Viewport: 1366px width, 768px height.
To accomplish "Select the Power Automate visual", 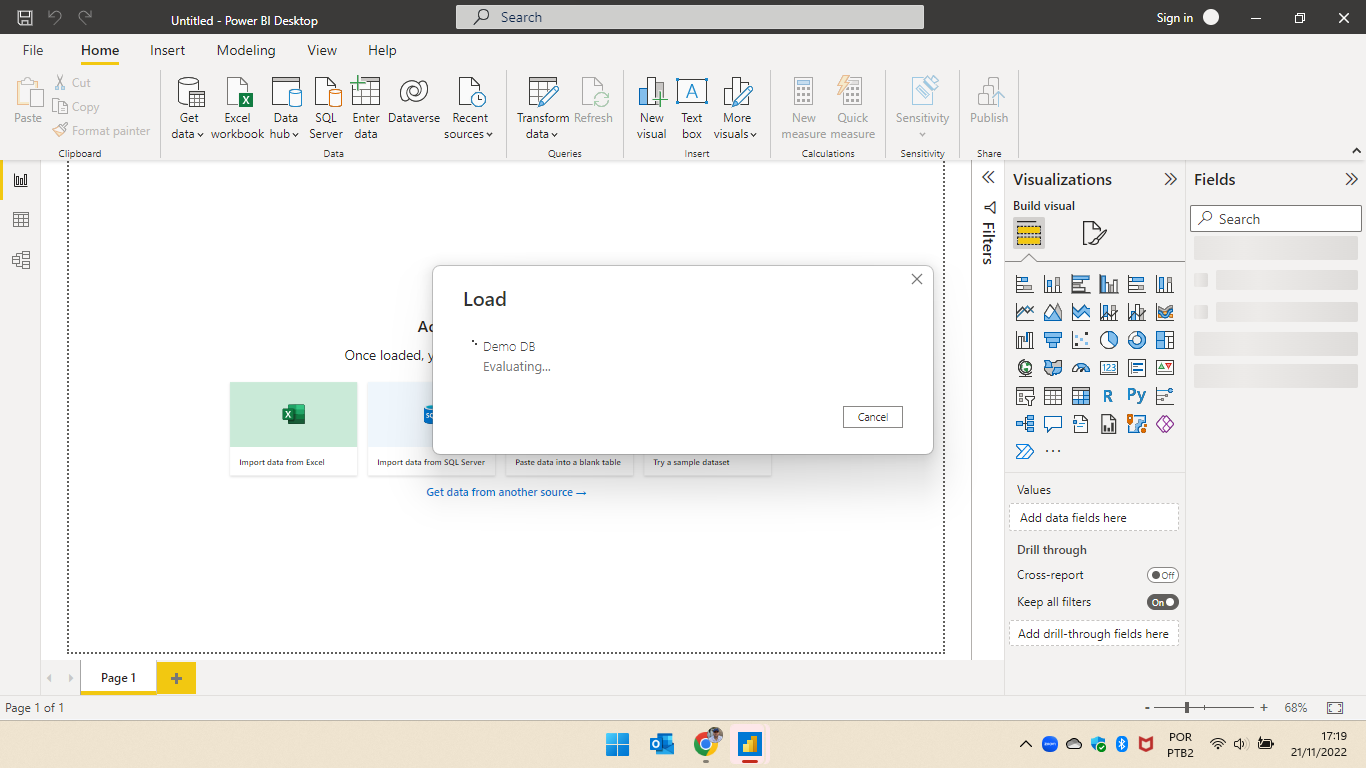I will pyautogui.click(x=1024, y=452).
